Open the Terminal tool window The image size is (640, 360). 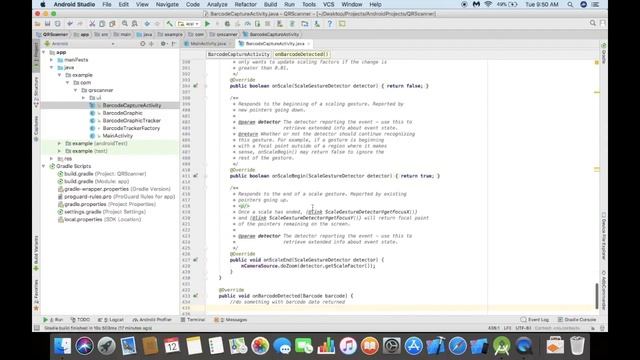point(193,320)
